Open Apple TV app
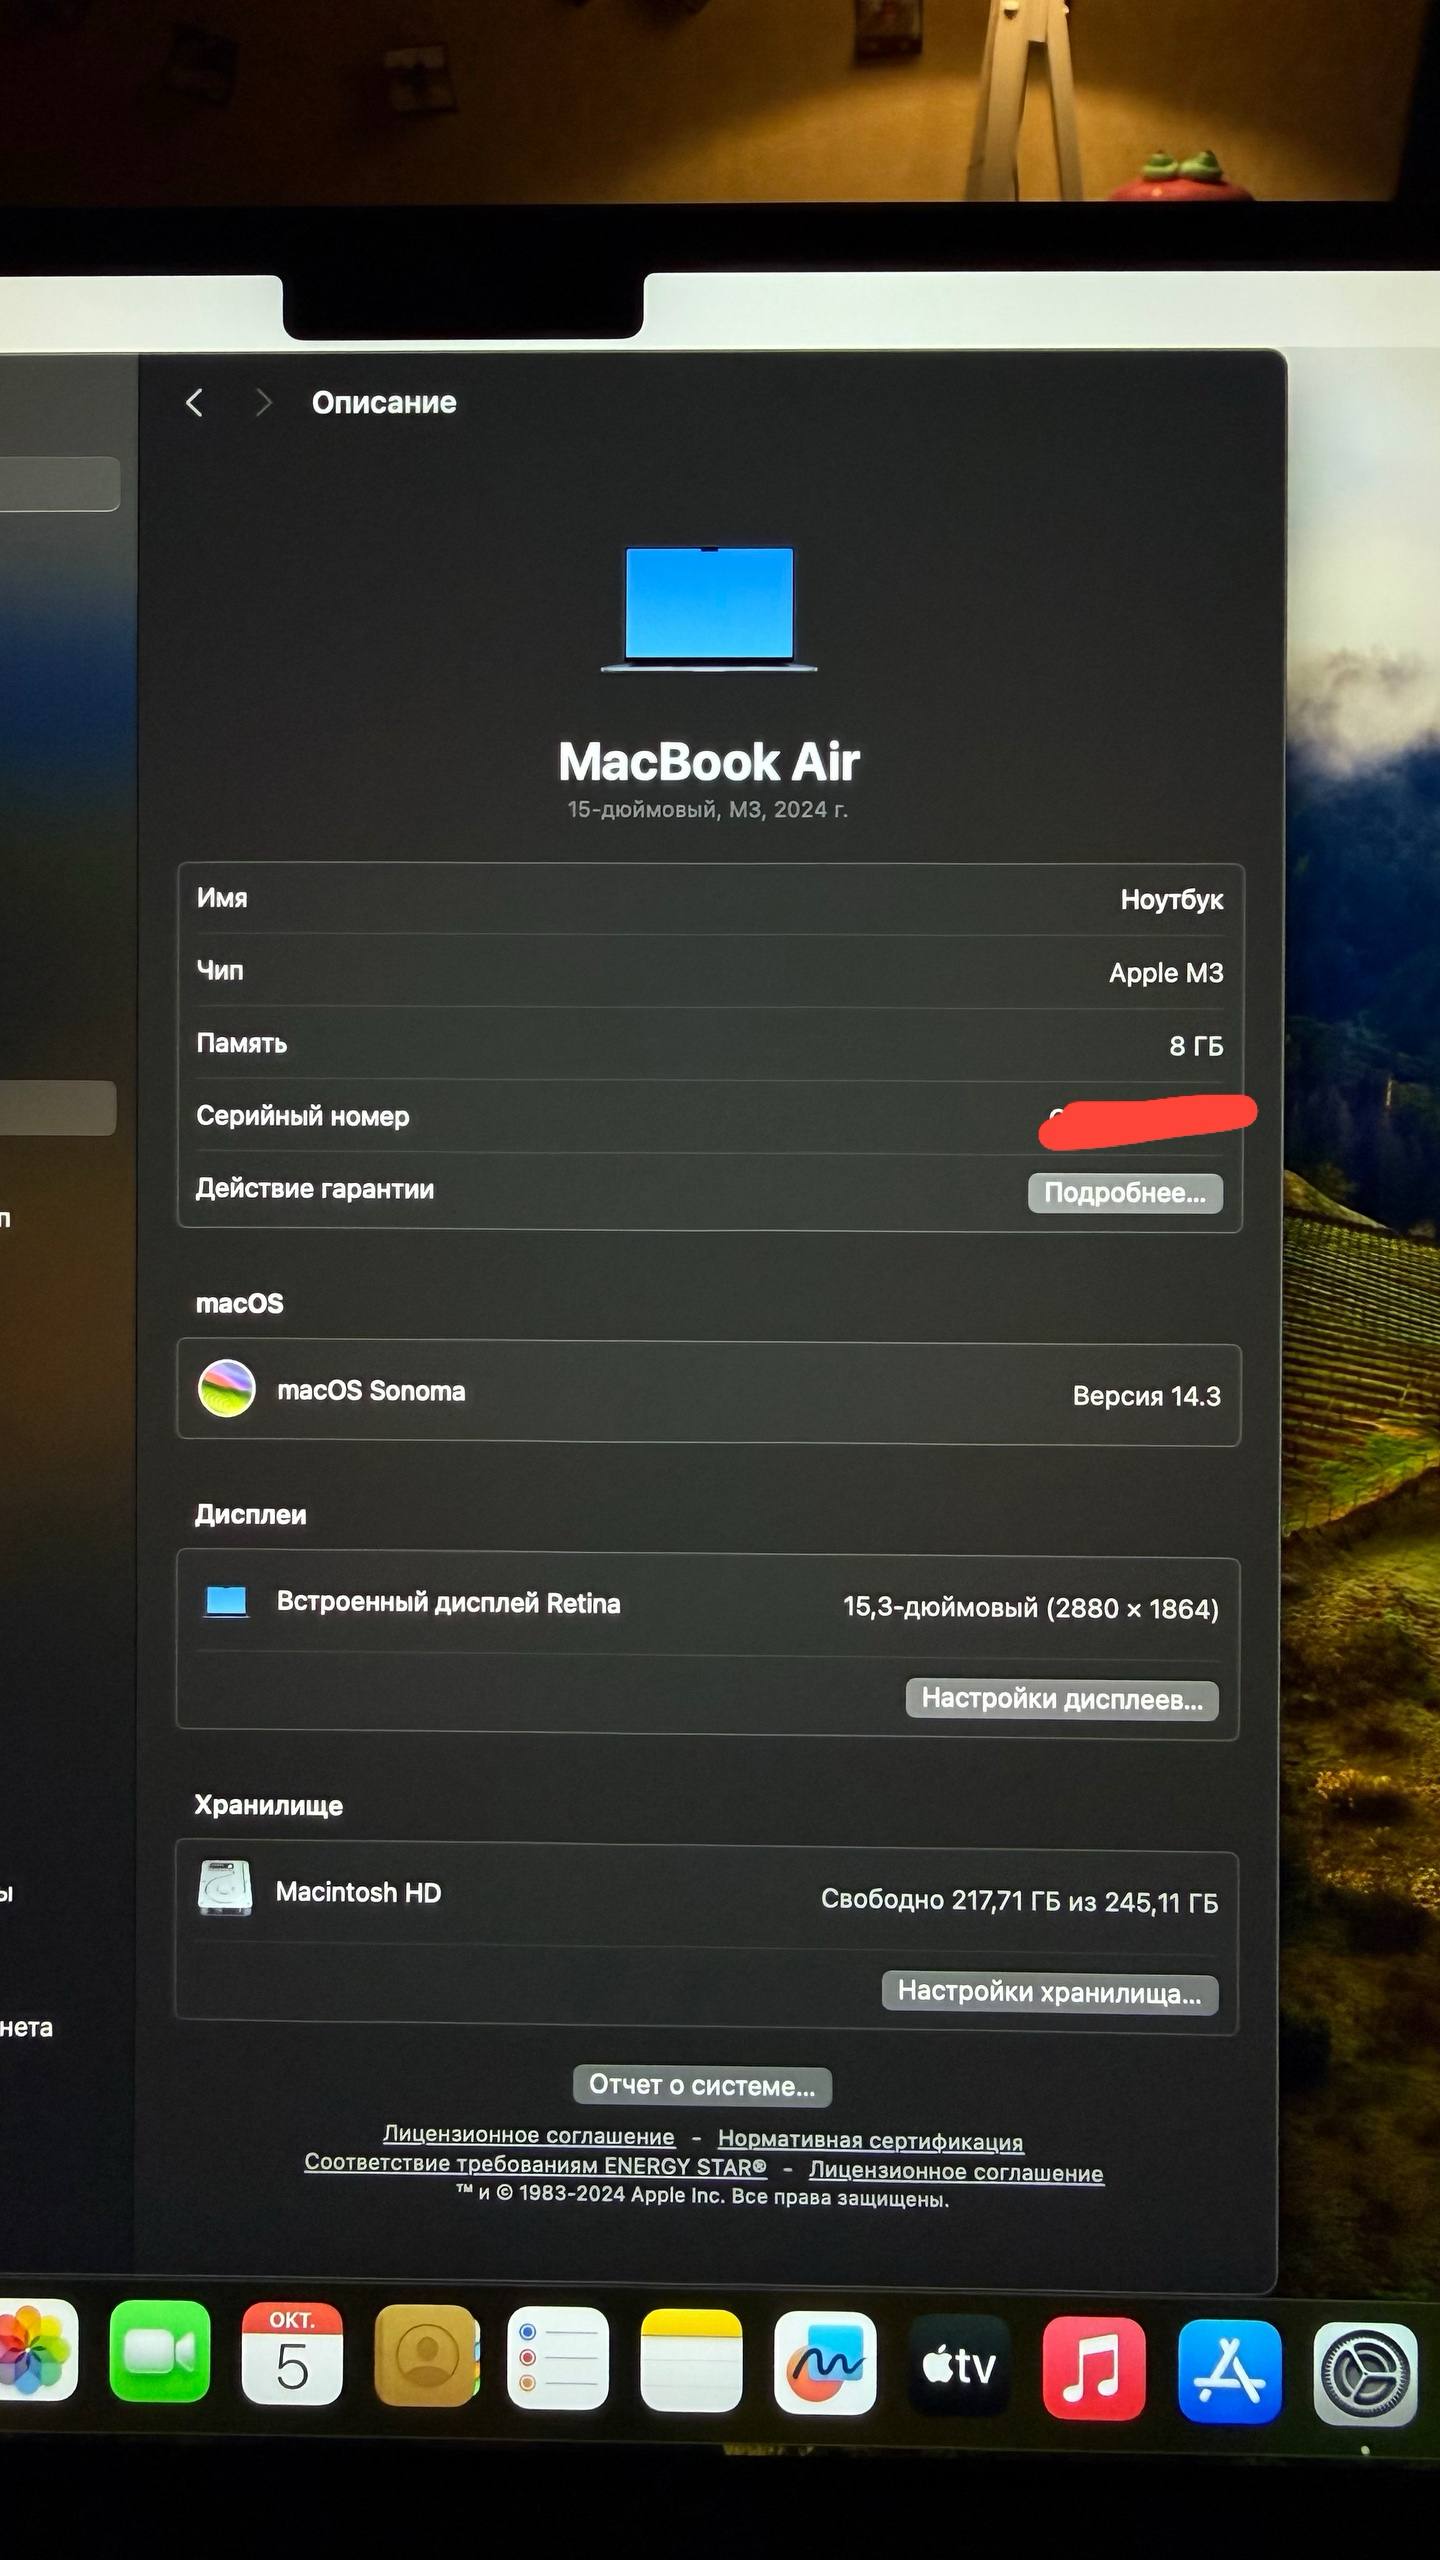Image resolution: width=1440 pixels, height=2560 pixels. (959, 2365)
